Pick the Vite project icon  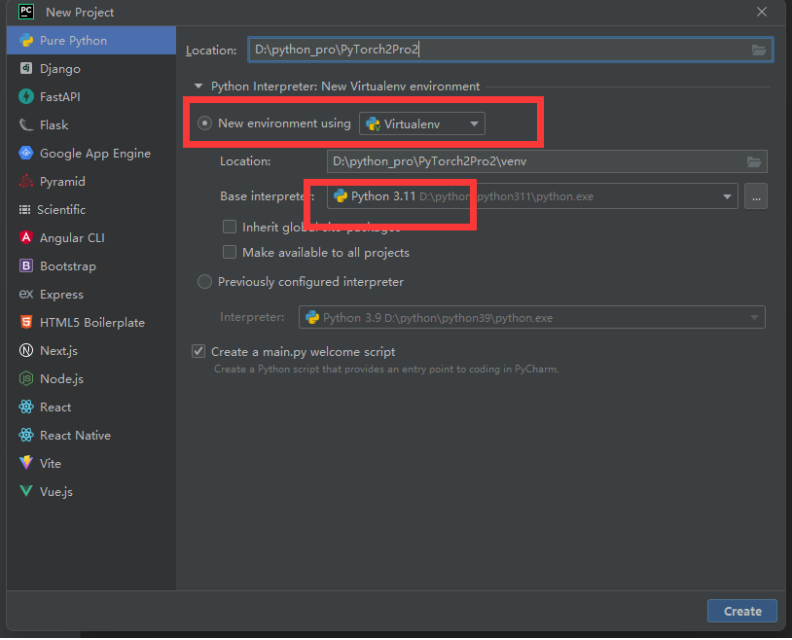(x=26, y=463)
